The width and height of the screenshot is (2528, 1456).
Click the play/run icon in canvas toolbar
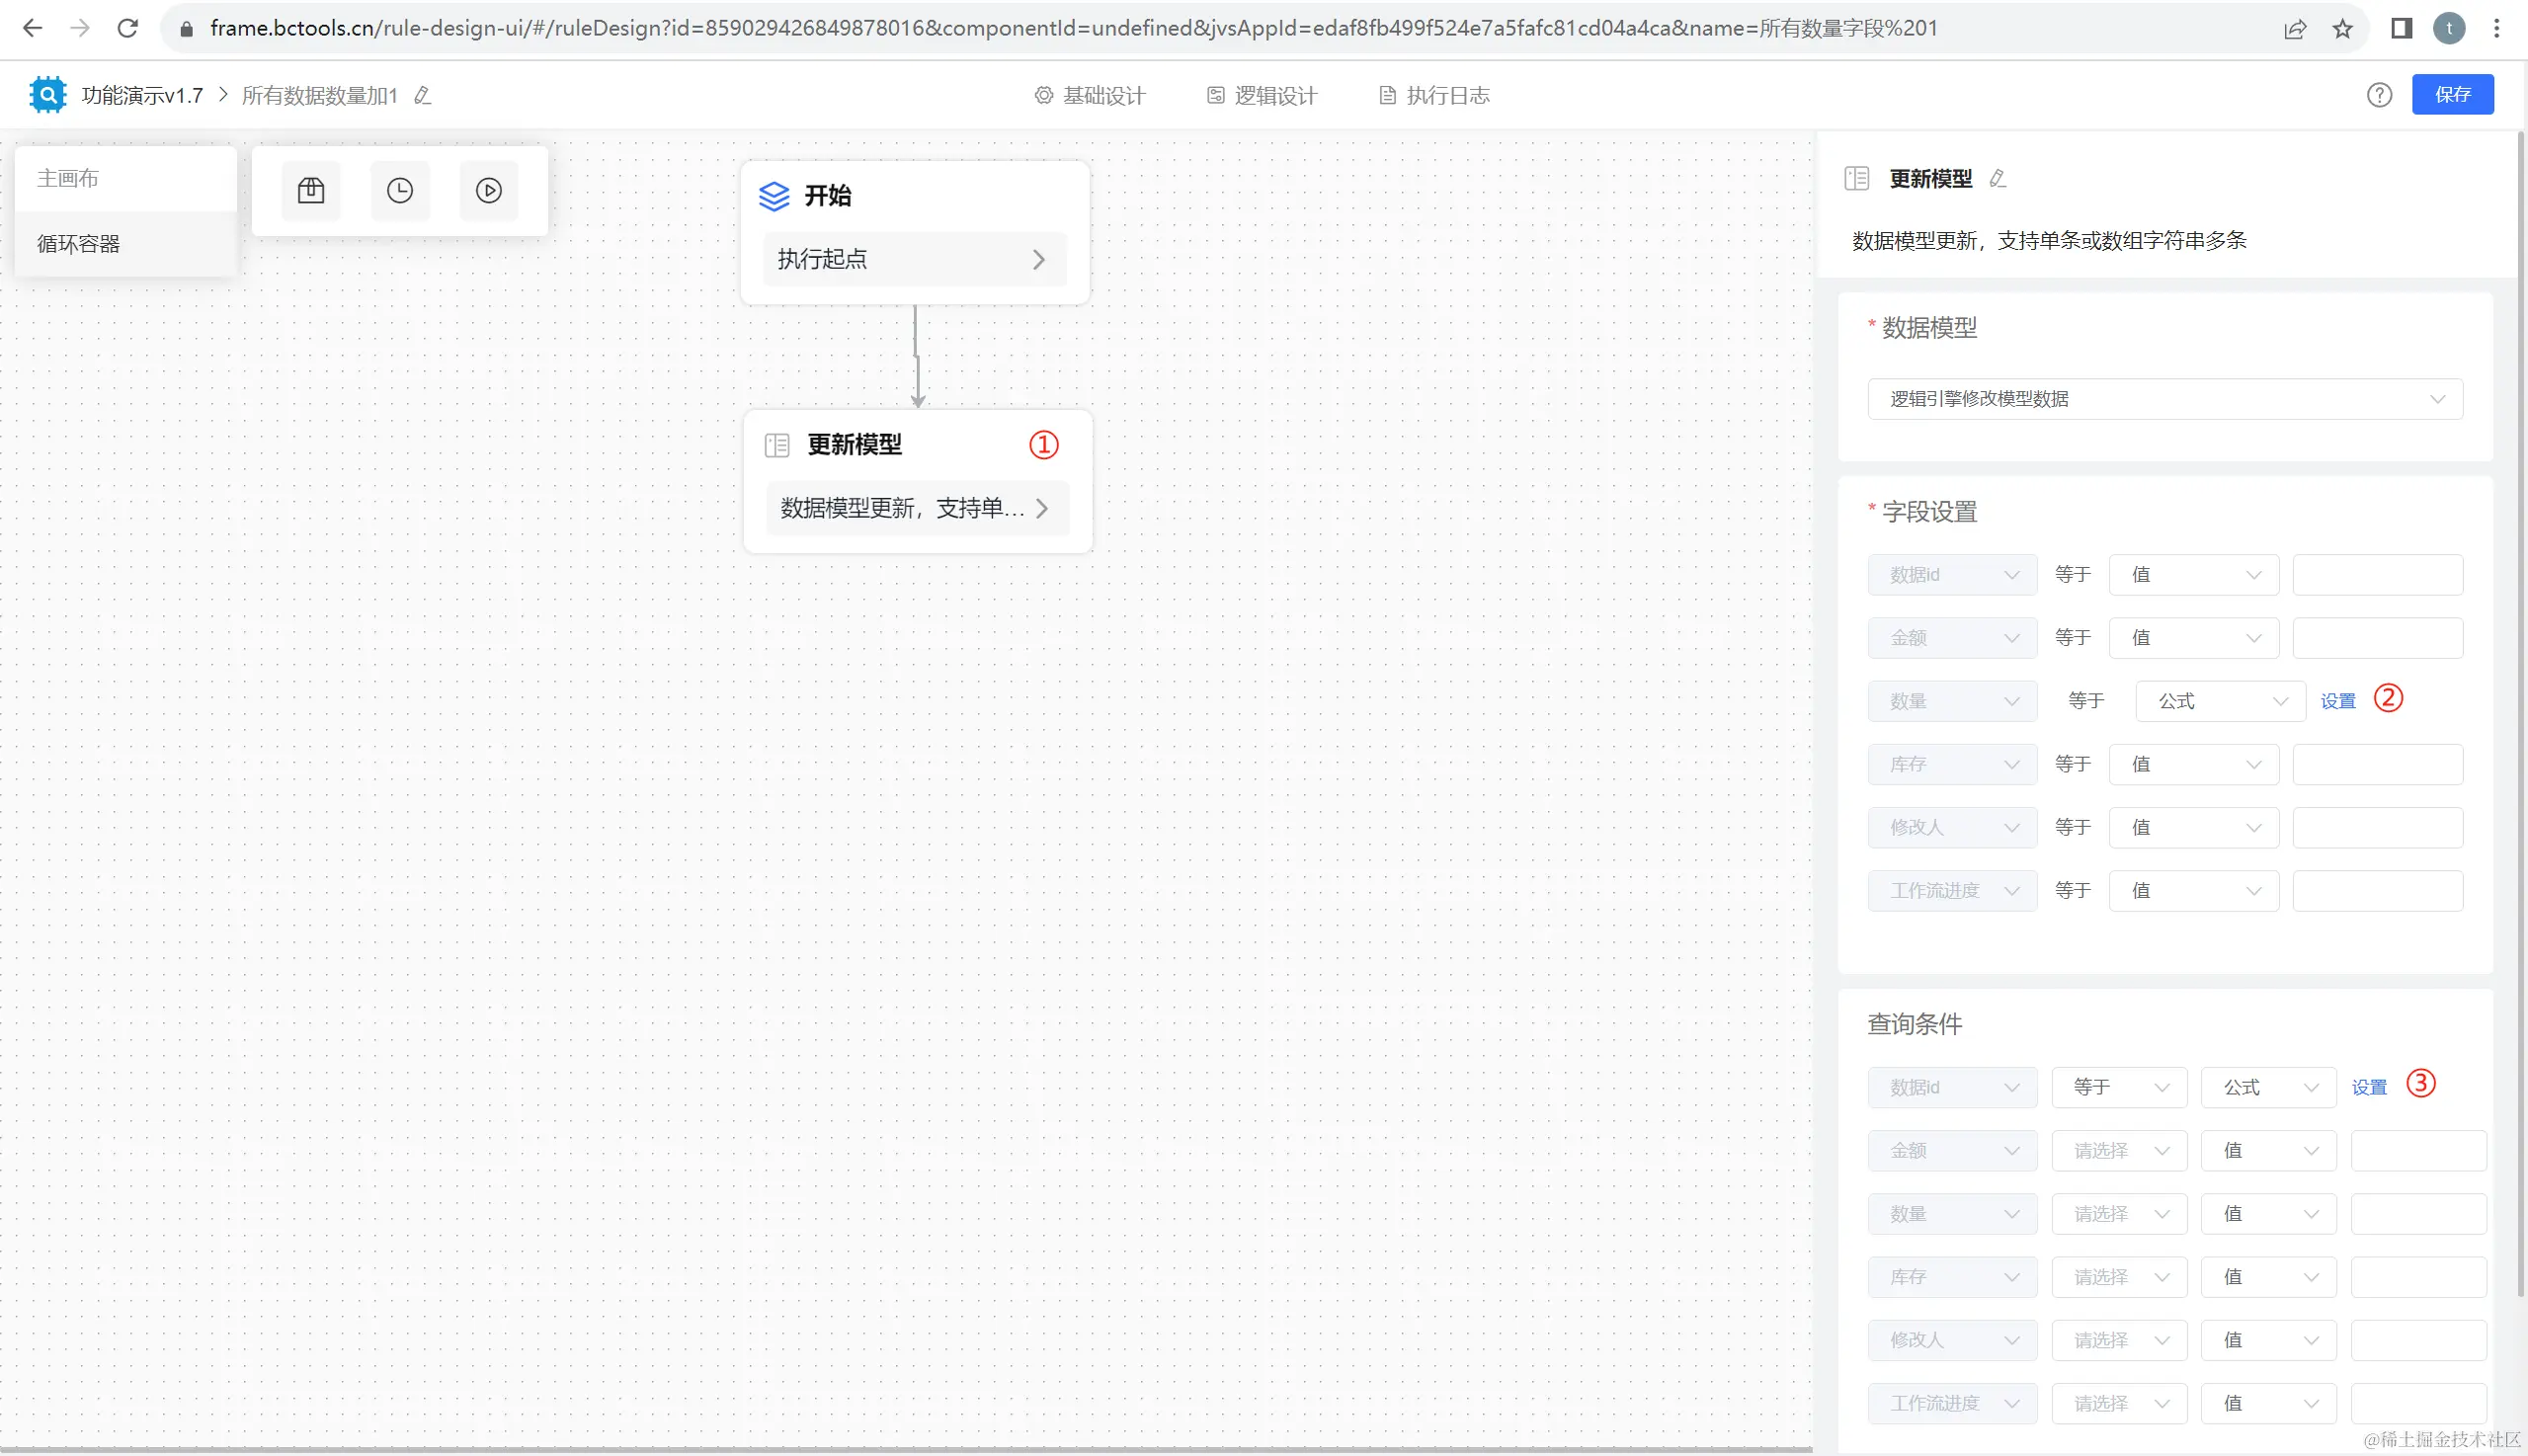(489, 190)
